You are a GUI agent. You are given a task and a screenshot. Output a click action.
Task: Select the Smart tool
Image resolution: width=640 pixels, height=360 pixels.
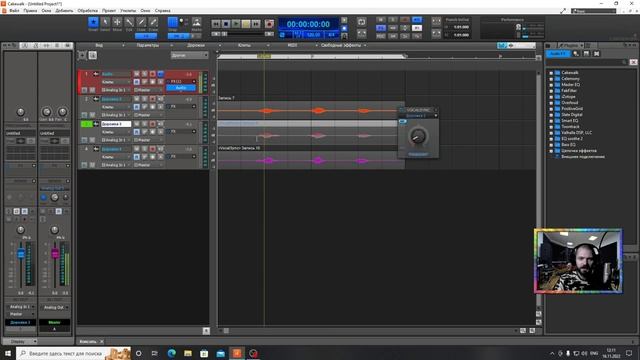pyautogui.click(x=93, y=22)
